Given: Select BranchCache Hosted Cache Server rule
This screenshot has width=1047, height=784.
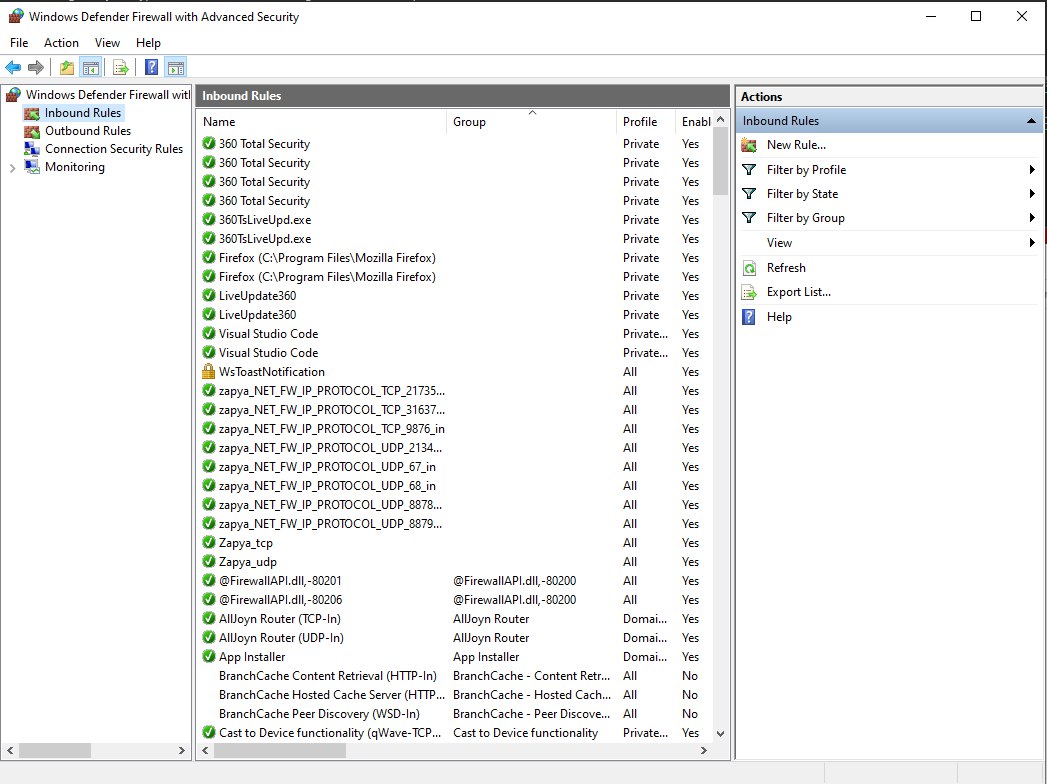Looking at the screenshot, I should click(x=331, y=695).
